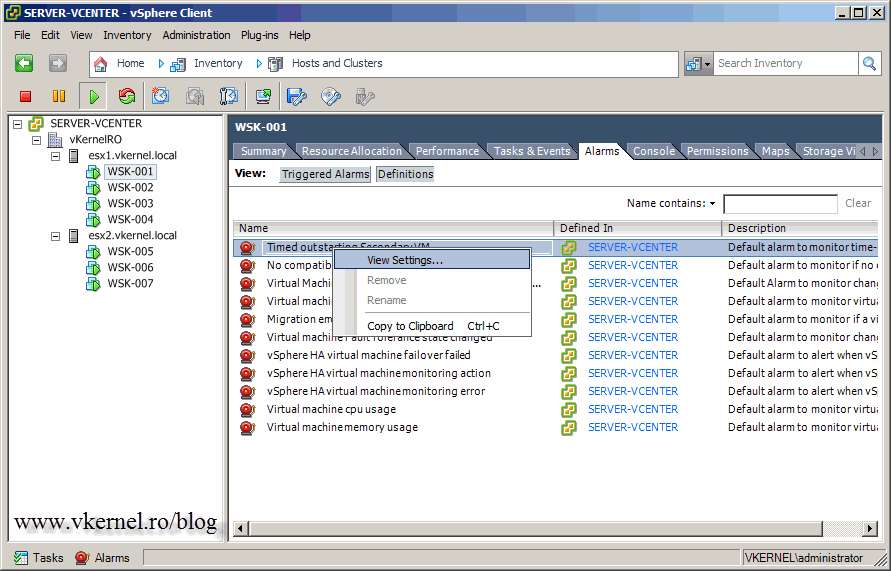
Task: Click alarm icon for Virtual machine cpu usage
Action: coord(247,410)
